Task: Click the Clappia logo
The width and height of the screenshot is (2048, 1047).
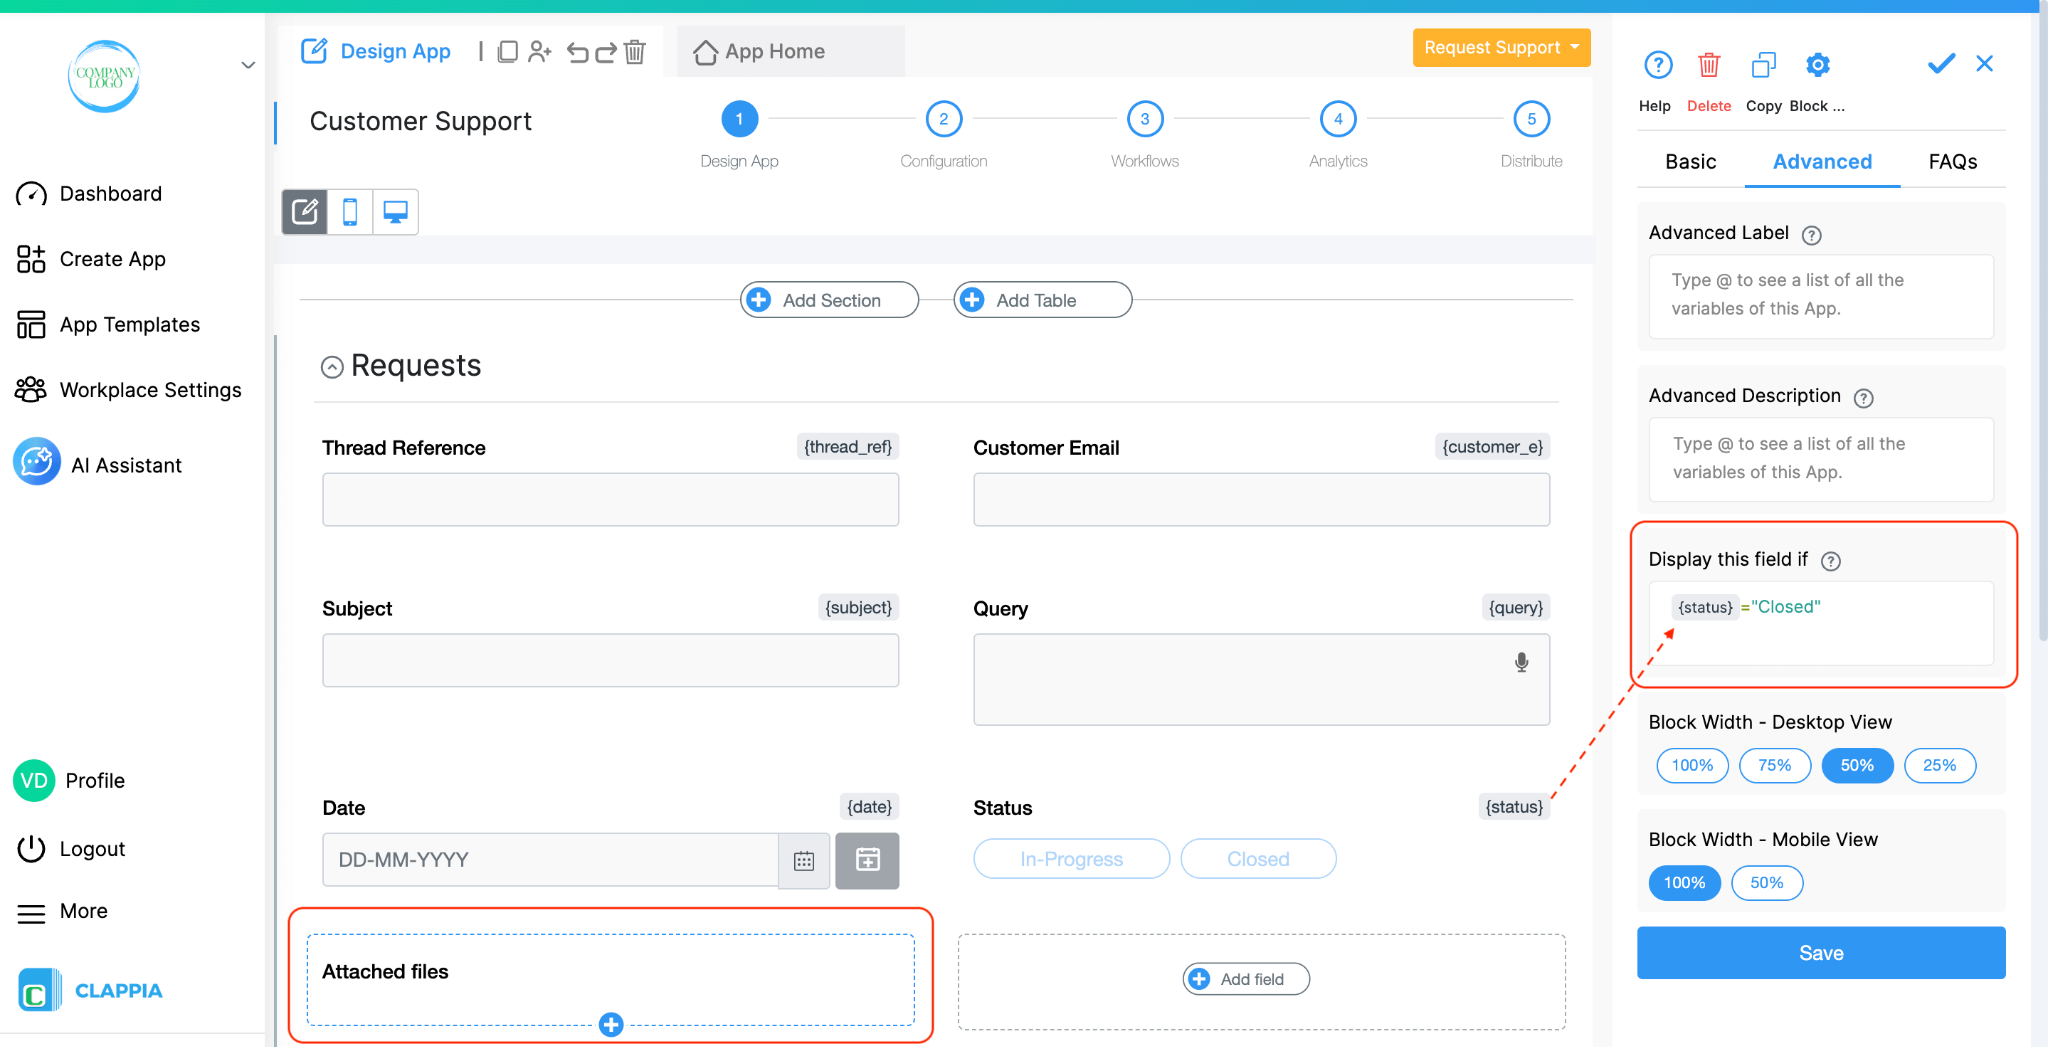Action: point(90,990)
